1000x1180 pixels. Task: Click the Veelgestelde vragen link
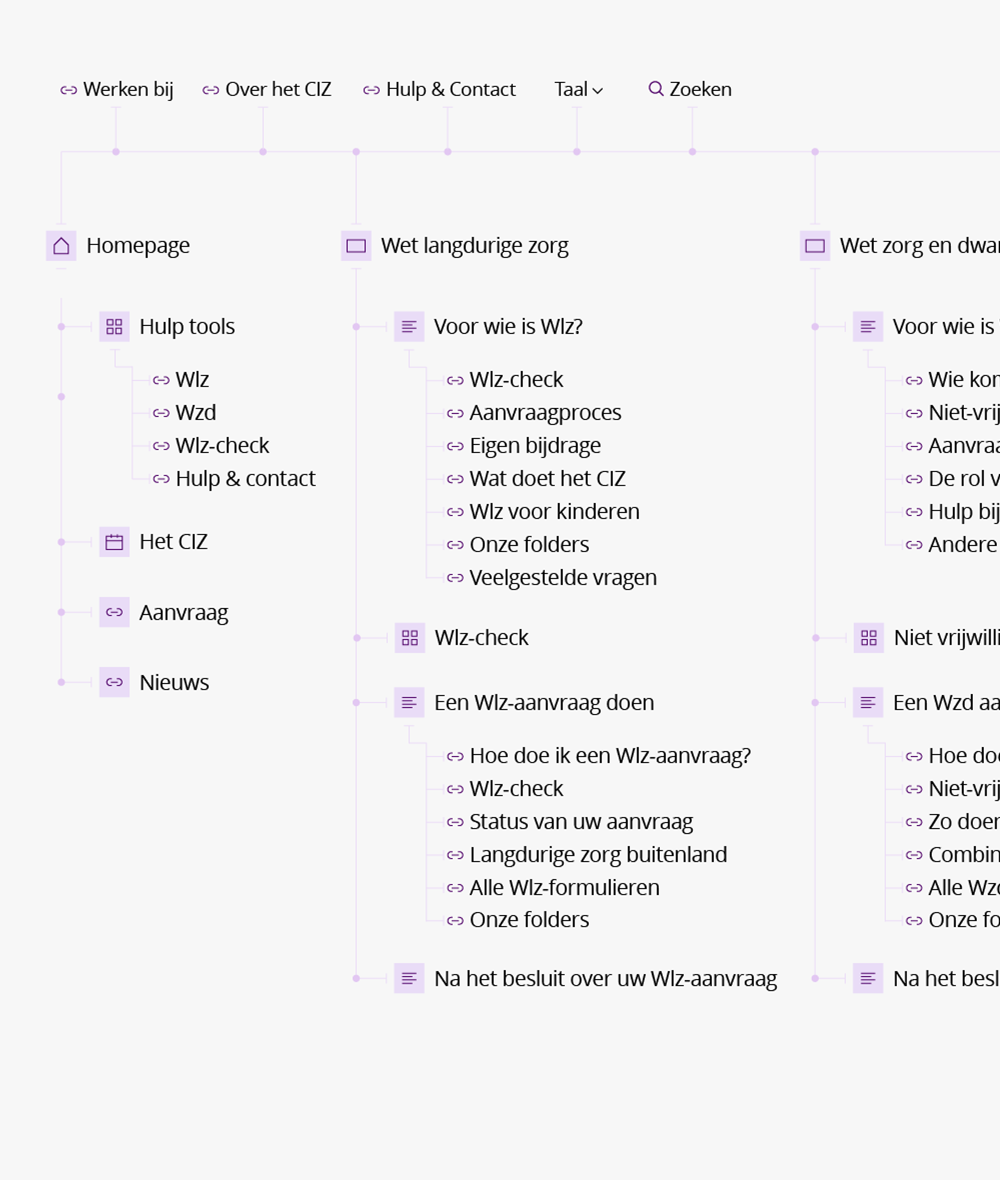(x=563, y=578)
